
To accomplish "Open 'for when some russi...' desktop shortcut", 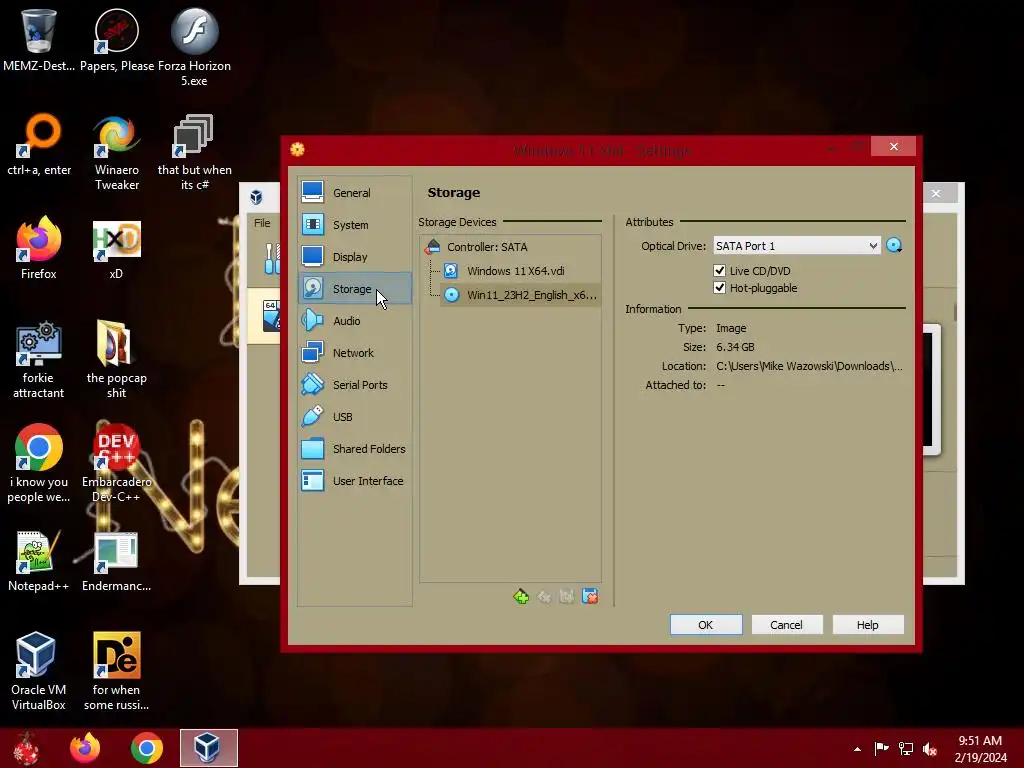I will coord(117,671).
